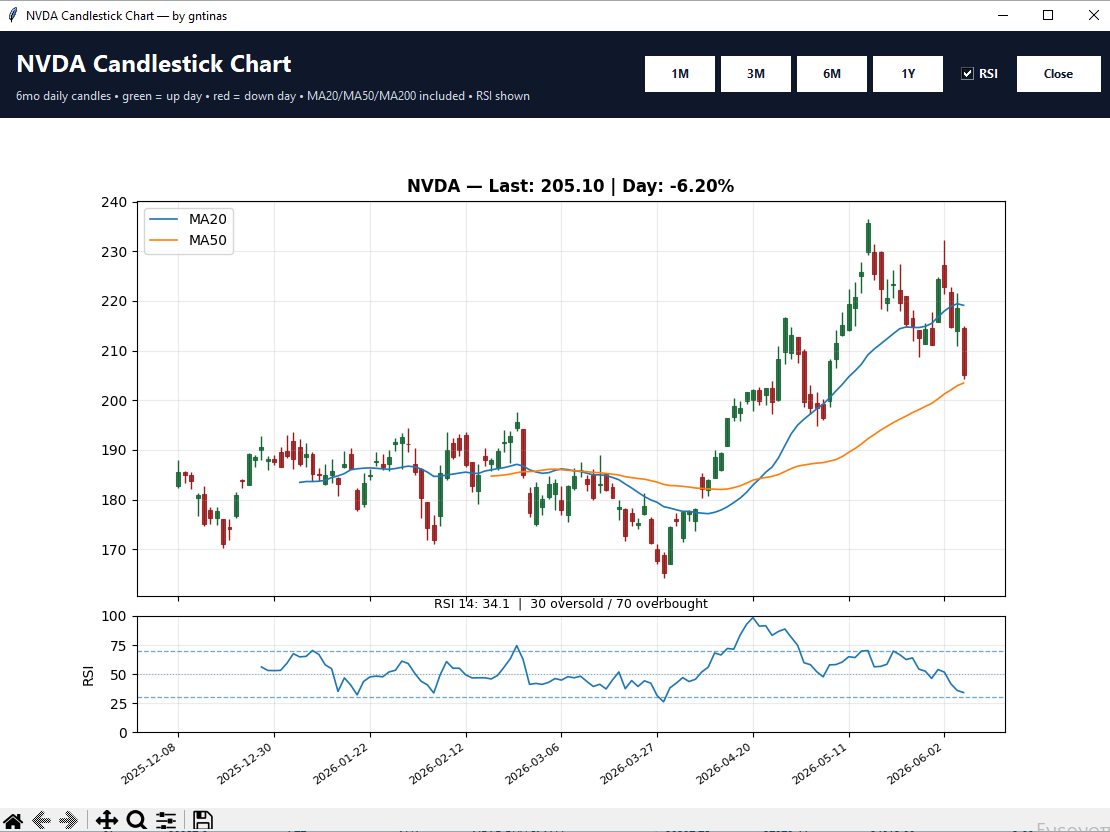This screenshot has height=832, width=1110.
Task: Click the matplotlib Home reset view icon
Action: click(13, 820)
